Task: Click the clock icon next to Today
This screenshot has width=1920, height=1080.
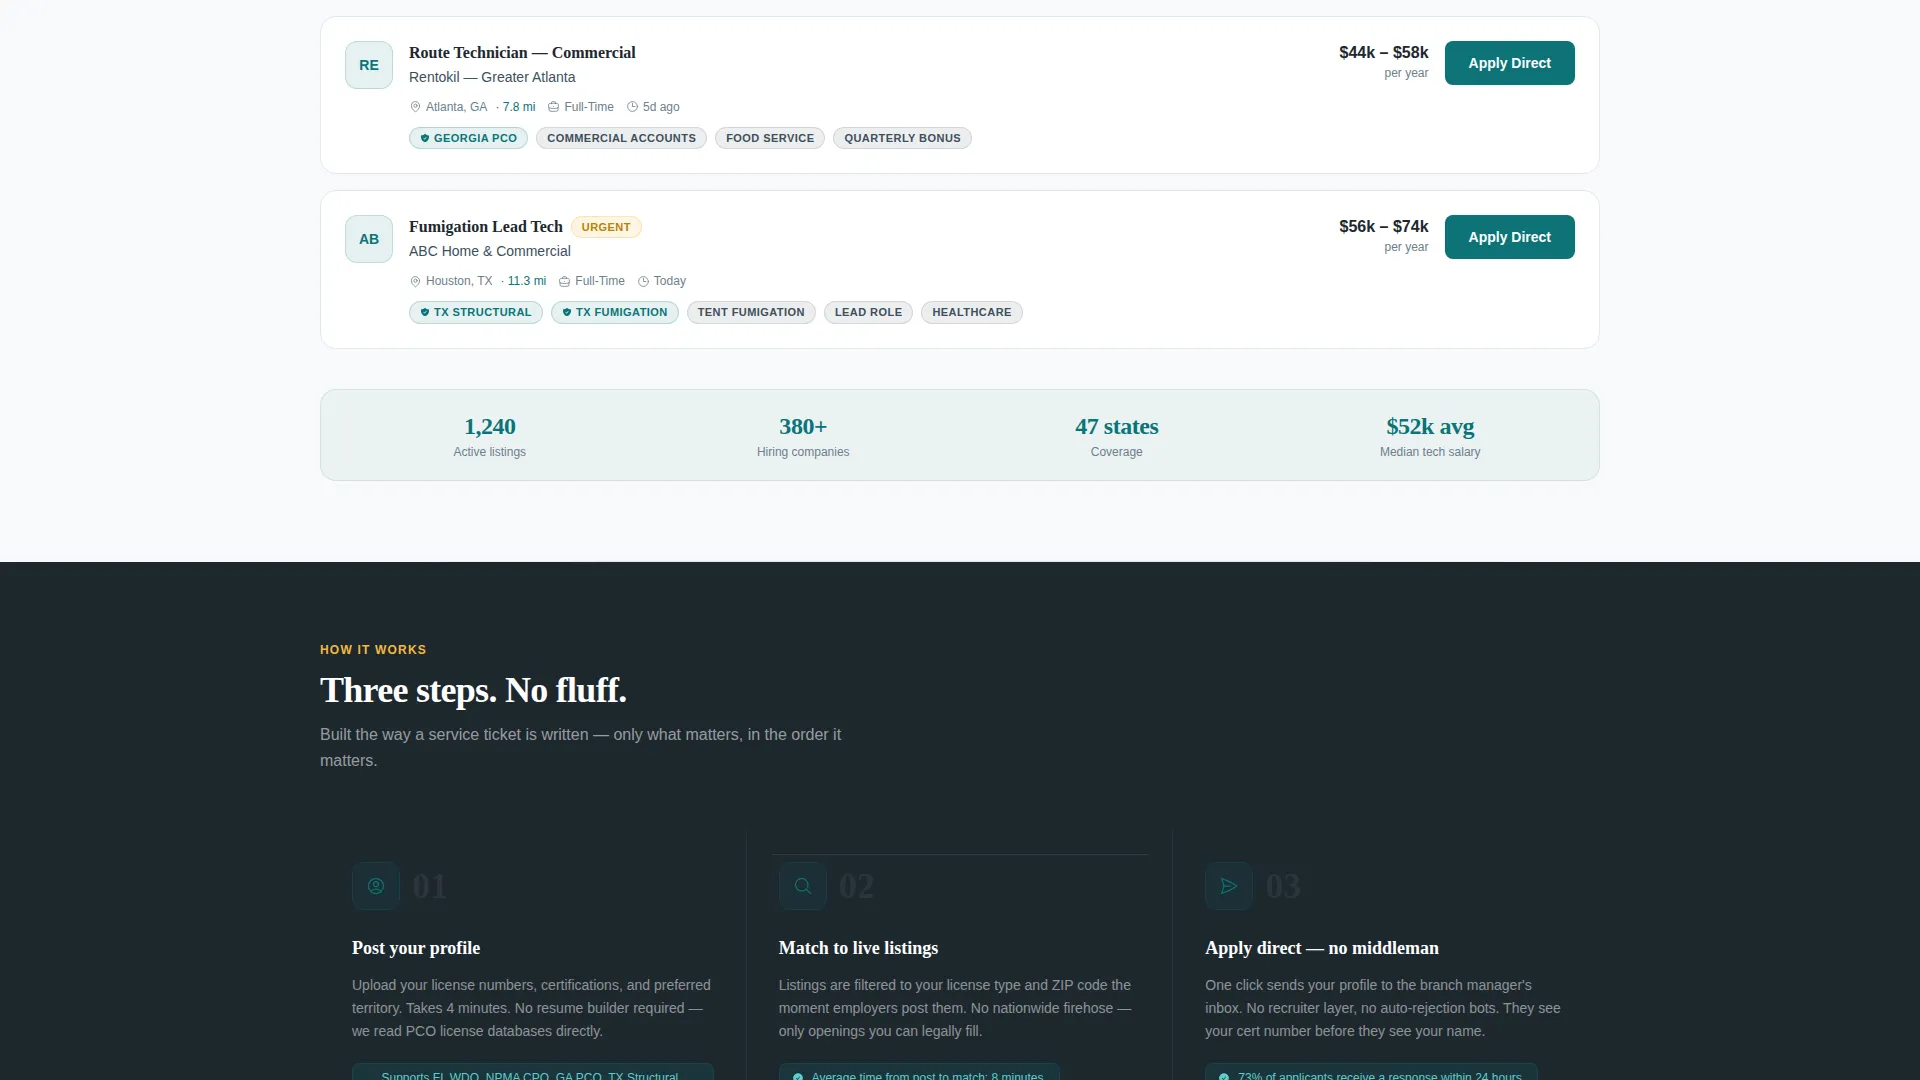Action: pos(643,281)
